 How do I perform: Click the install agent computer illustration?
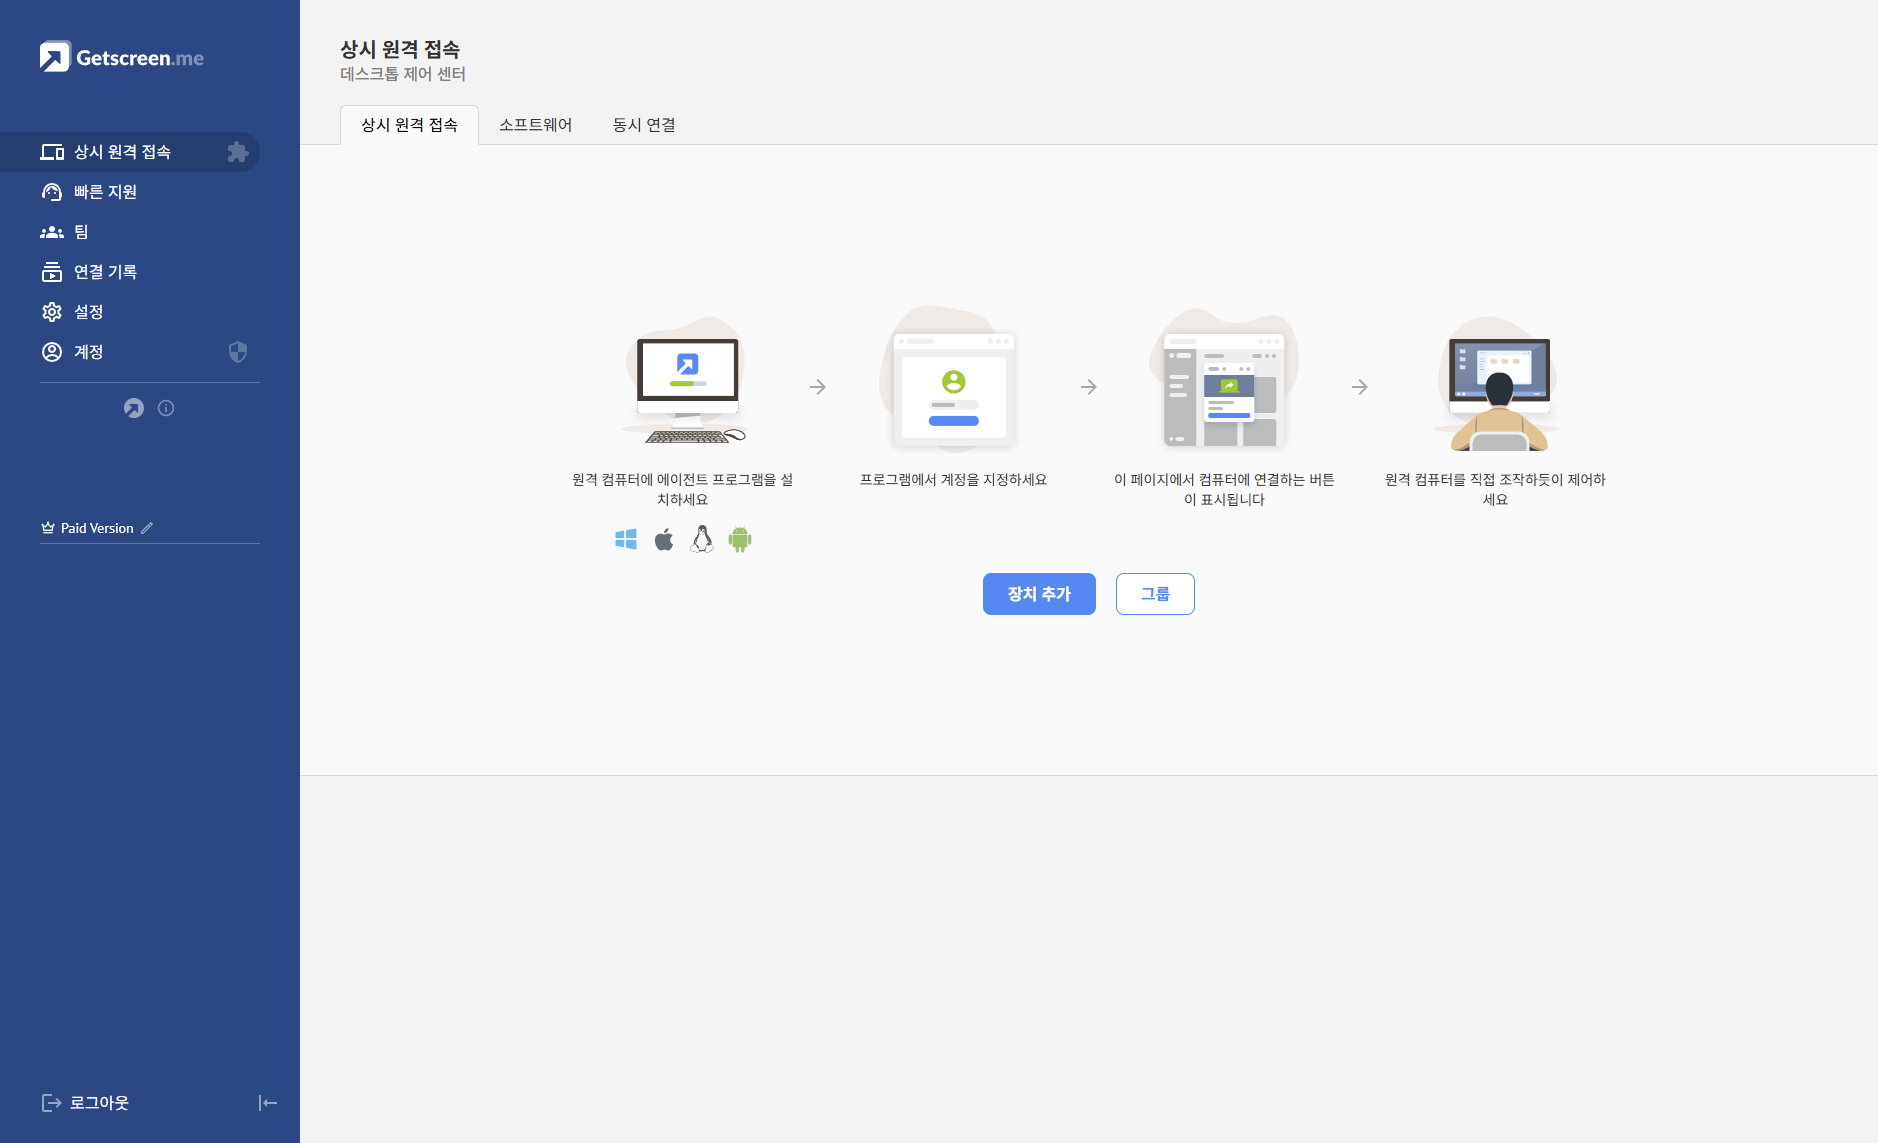click(x=685, y=383)
